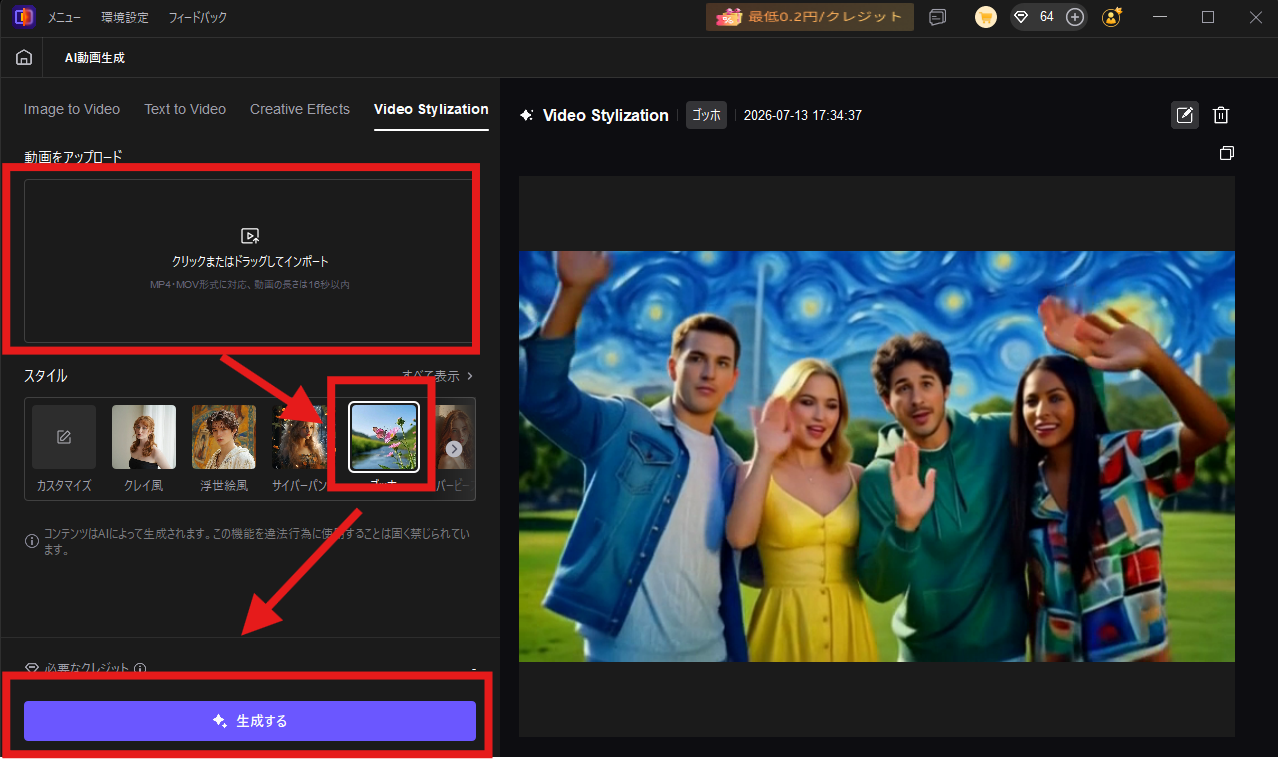Click the 最低0.2円/クレジット promo banner
Image resolution: width=1278 pixels, height=759 pixels.
click(x=810, y=17)
